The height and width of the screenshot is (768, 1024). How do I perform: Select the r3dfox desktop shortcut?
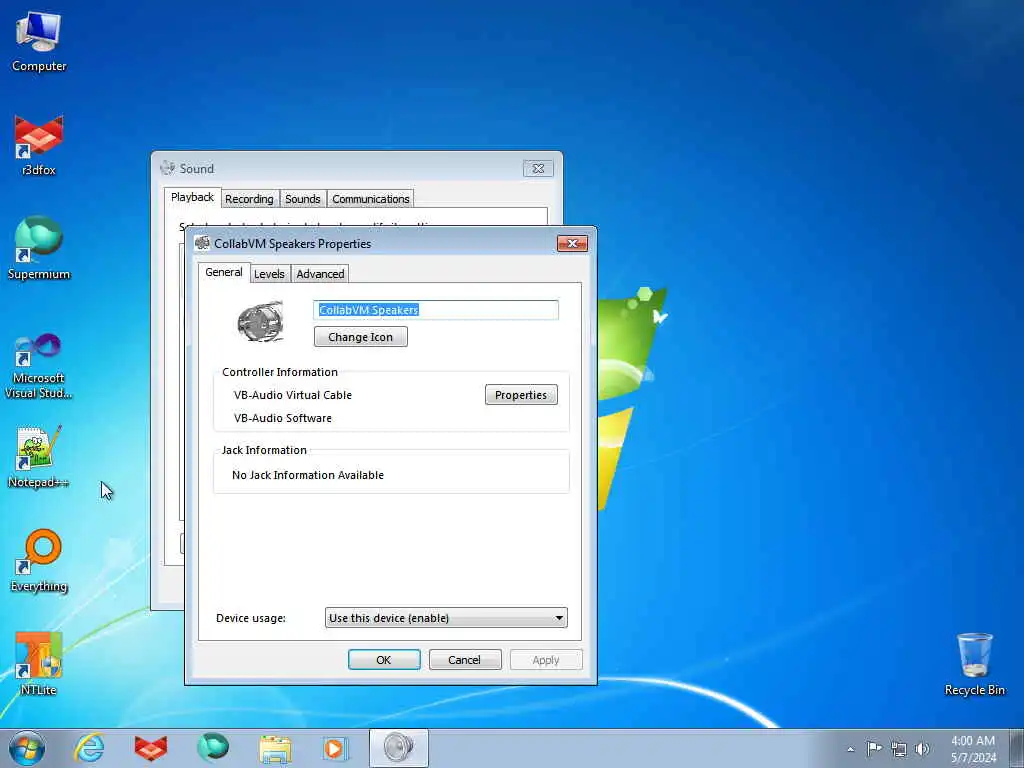[39, 145]
